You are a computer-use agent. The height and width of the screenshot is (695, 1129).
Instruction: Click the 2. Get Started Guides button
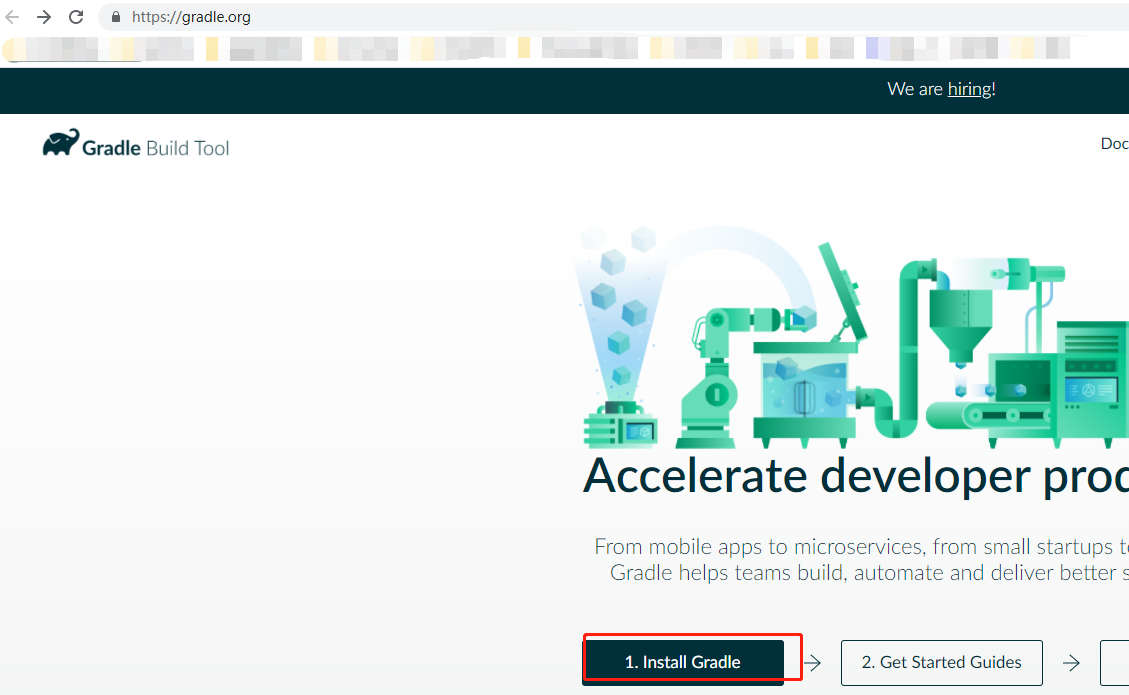[x=941, y=662]
